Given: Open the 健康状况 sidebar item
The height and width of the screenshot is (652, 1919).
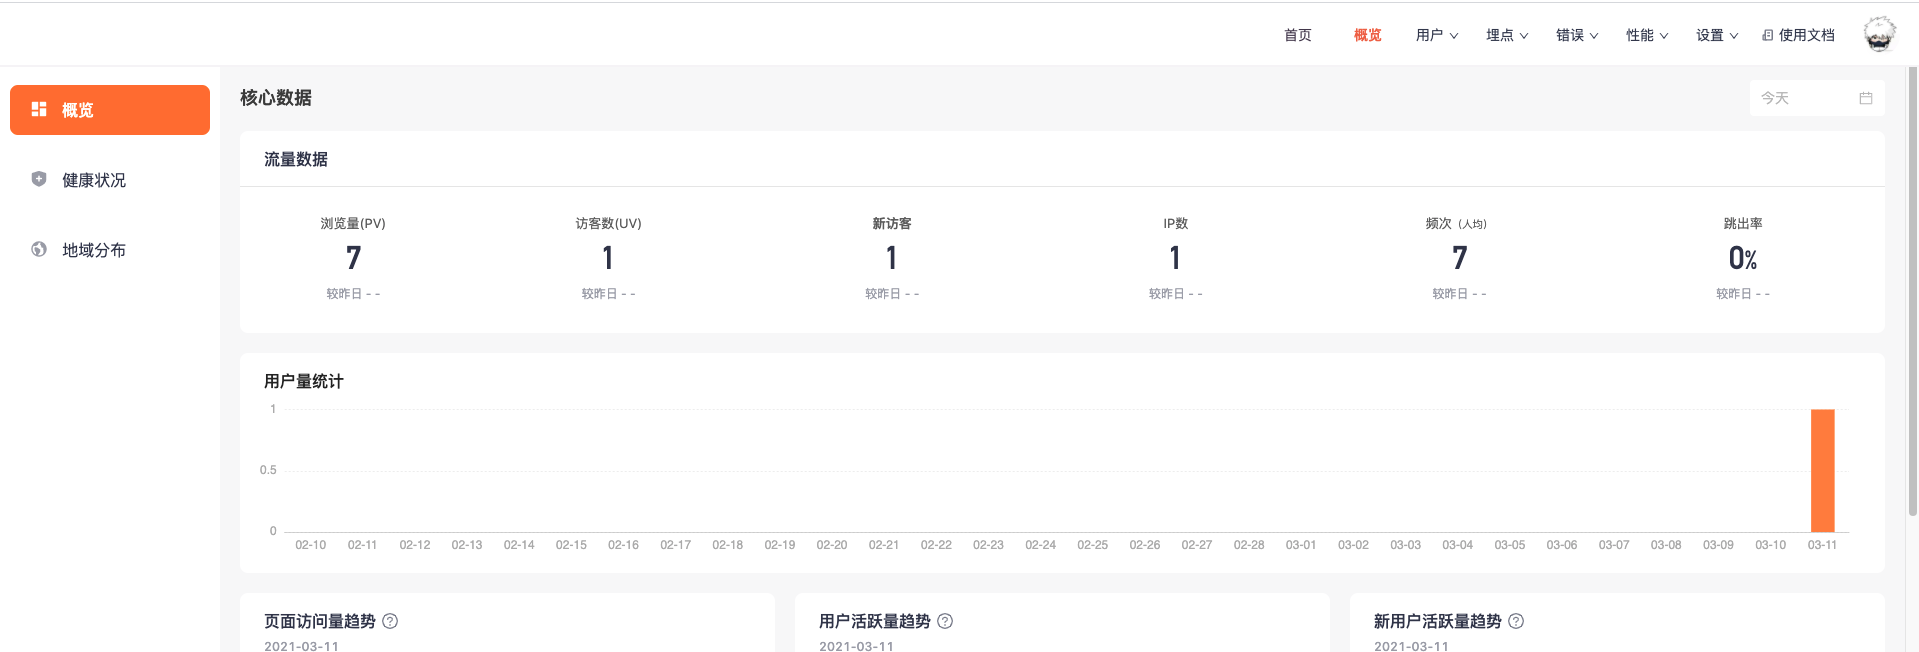Looking at the screenshot, I should click(94, 180).
